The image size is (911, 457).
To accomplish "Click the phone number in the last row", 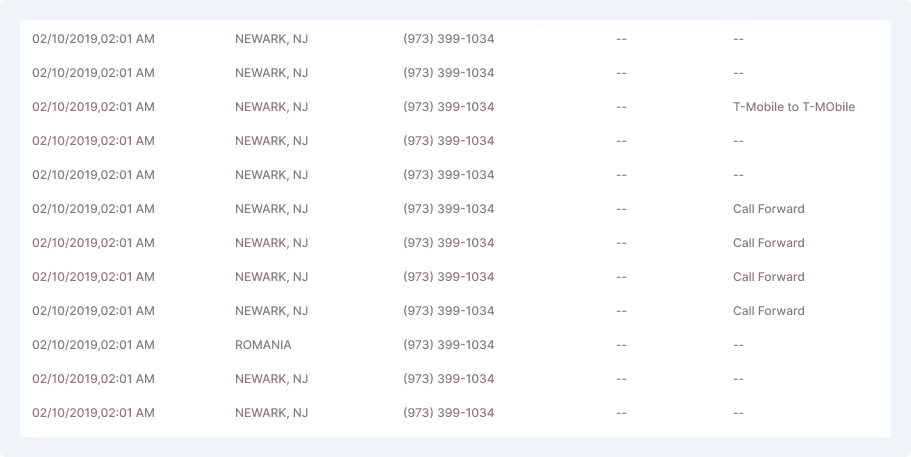I will [448, 413].
